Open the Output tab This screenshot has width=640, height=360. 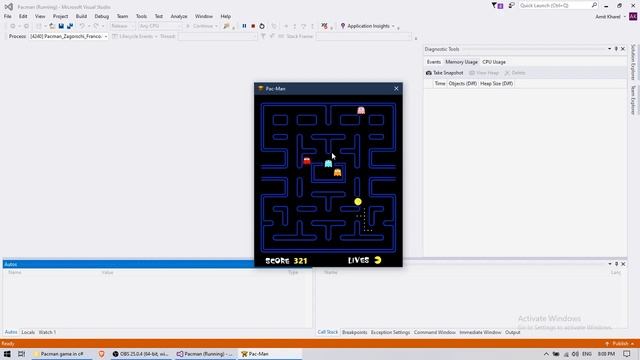513,332
